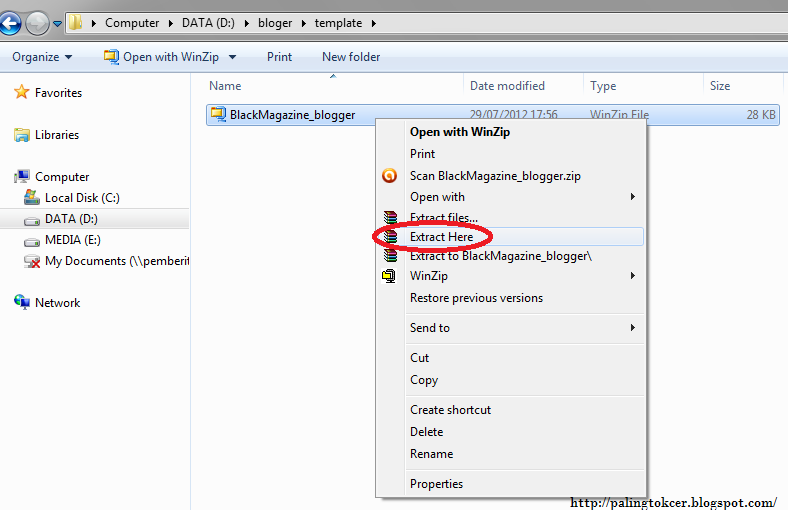The height and width of the screenshot is (510, 788).
Task: Select the BlackMagazine_blogger file name
Action: tap(292, 115)
